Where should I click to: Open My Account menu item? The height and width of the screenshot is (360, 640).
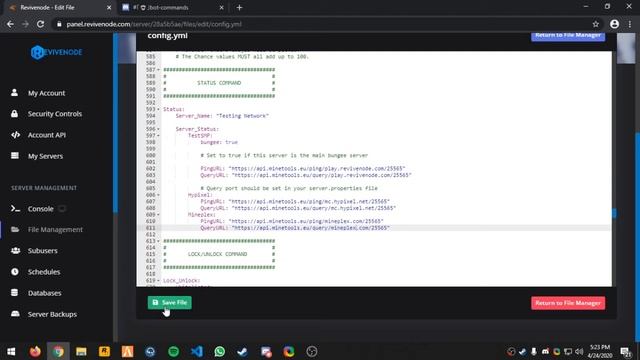tap(47, 93)
